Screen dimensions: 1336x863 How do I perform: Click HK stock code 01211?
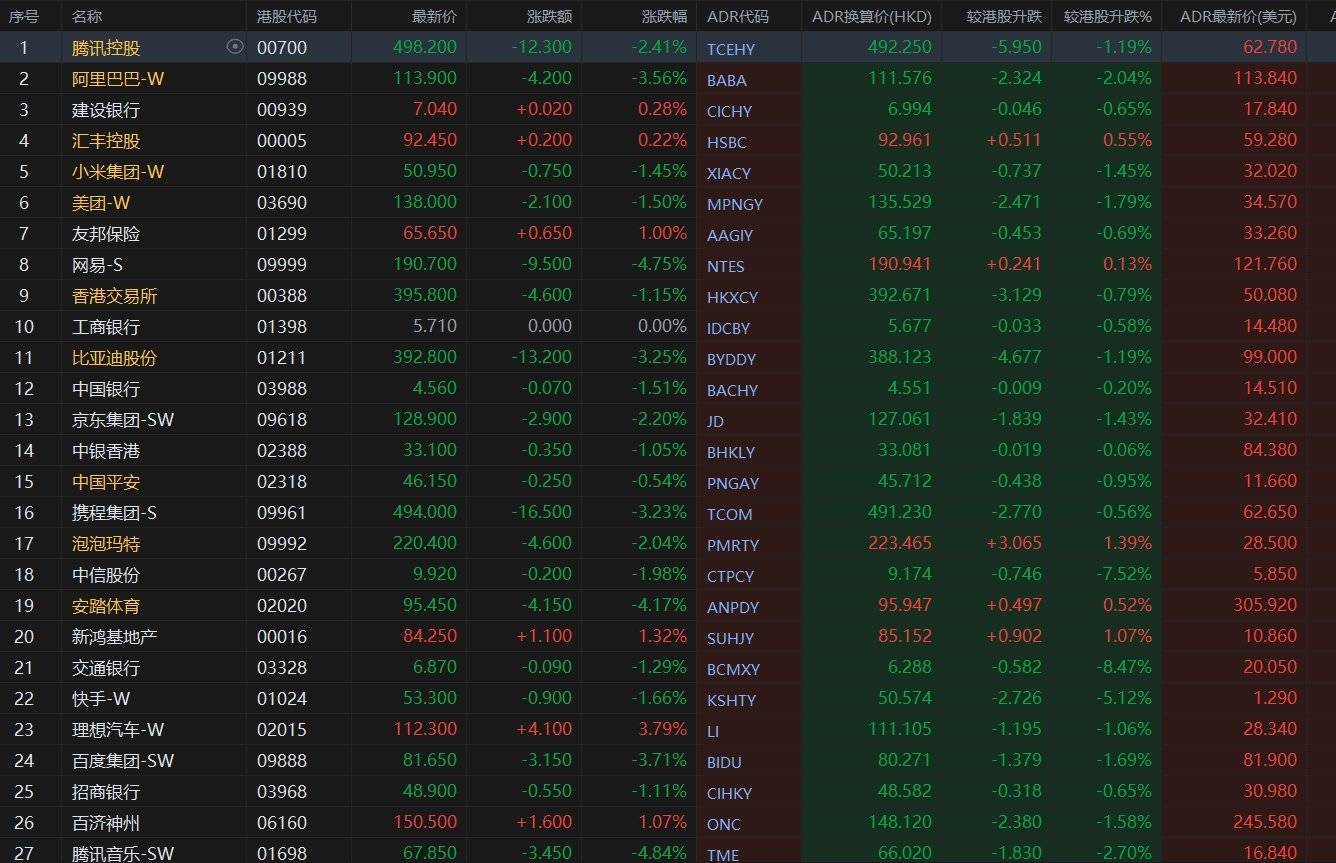(282, 357)
